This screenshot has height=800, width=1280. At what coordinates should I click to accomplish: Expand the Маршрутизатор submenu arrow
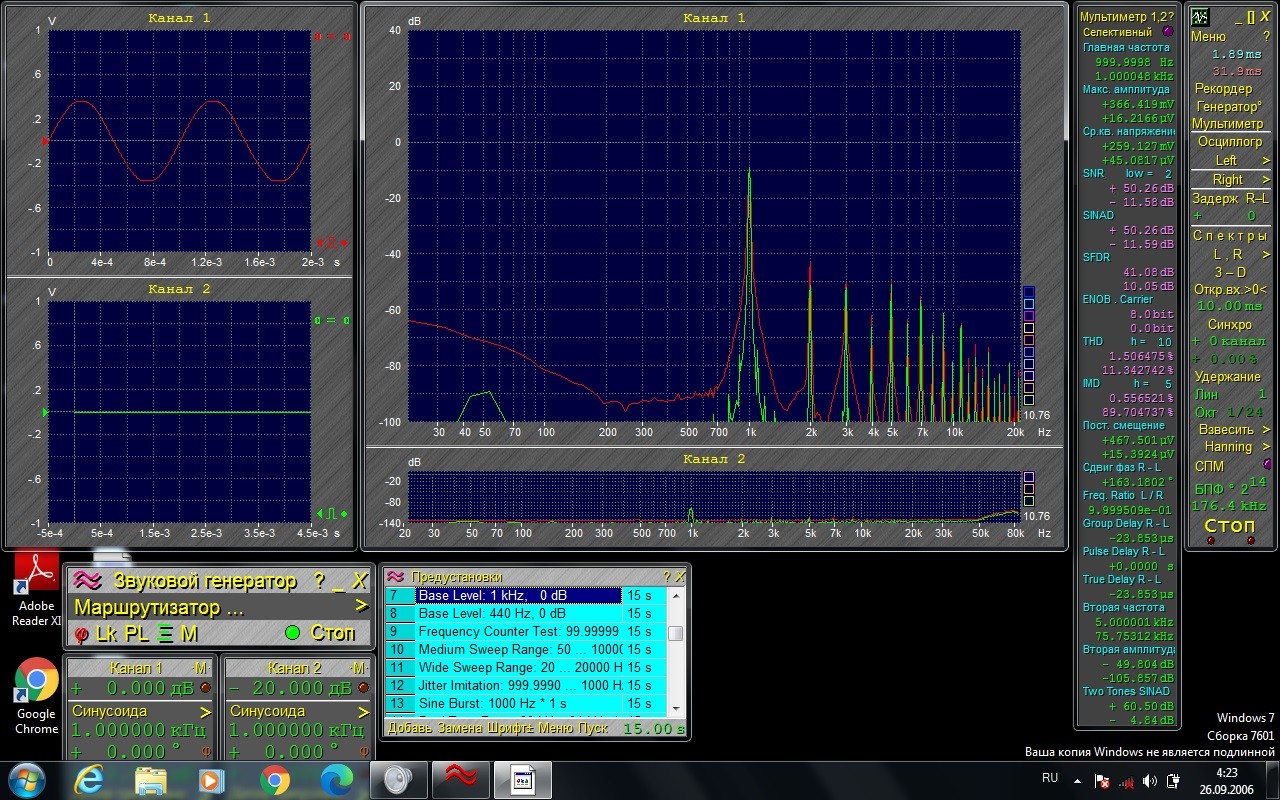pos(360,606)
